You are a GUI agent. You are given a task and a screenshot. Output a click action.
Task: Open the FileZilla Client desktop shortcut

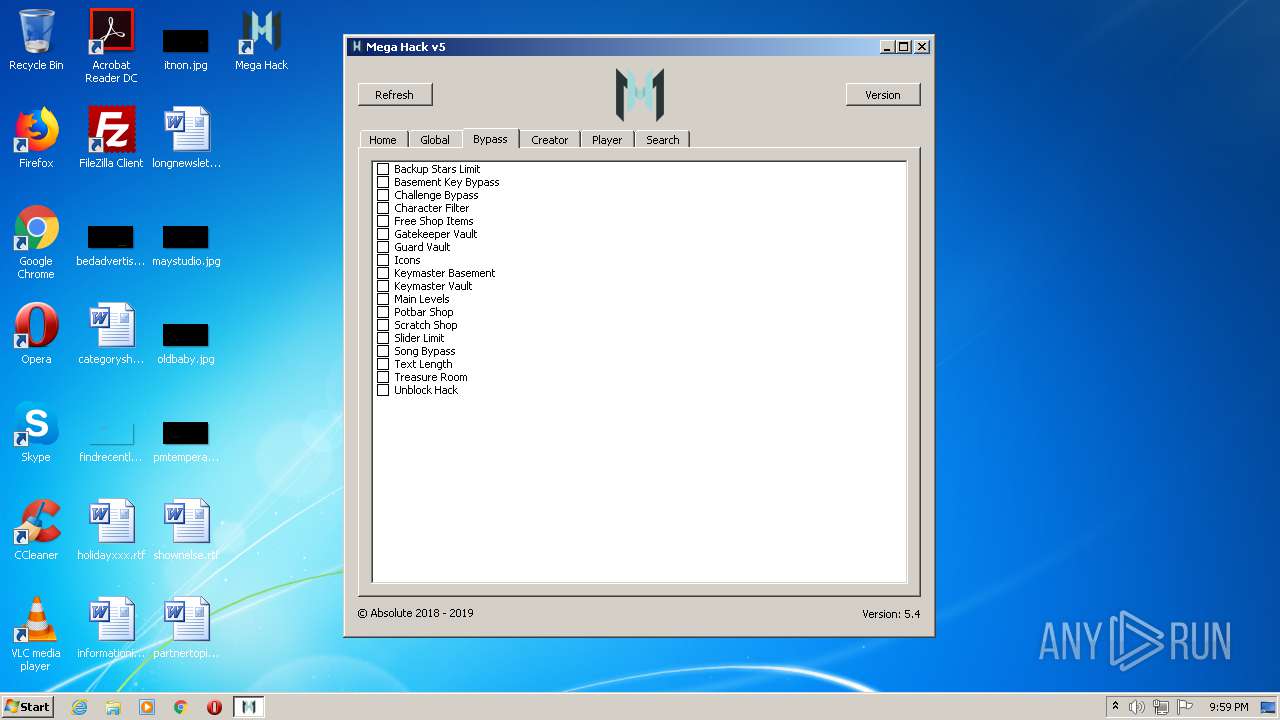point(111,138)
